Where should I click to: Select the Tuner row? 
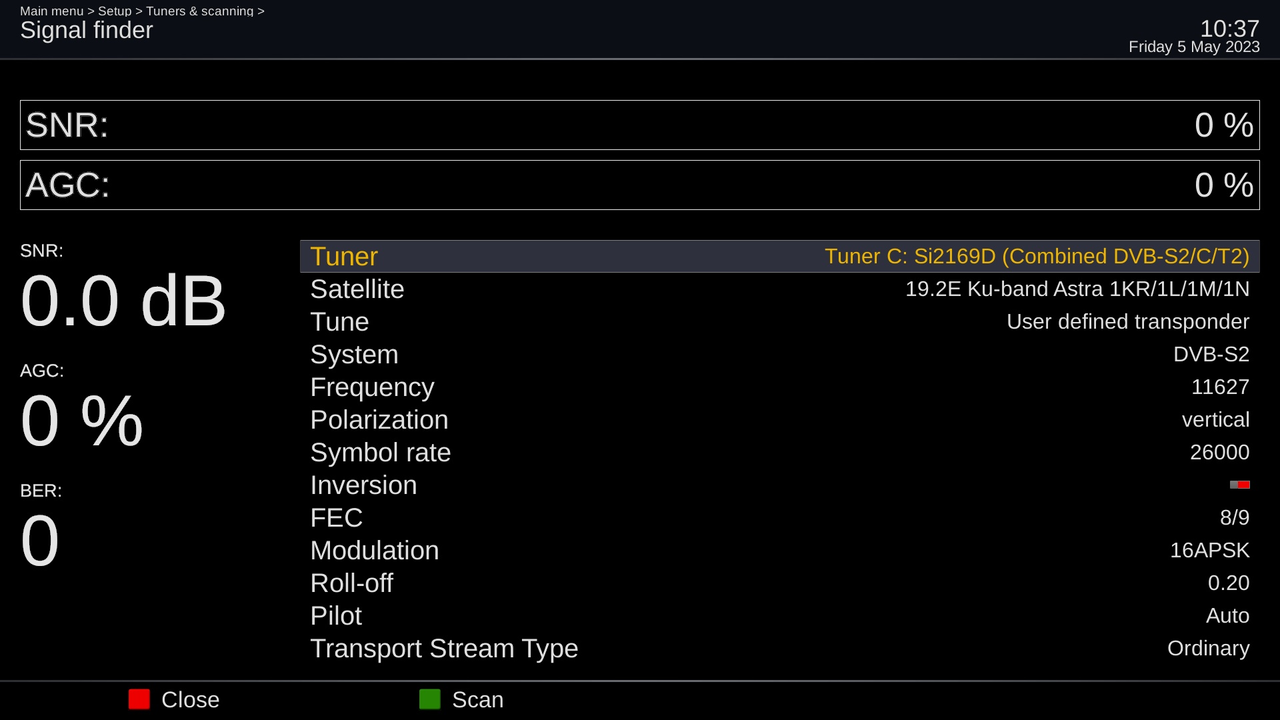[x=779, y=256]
